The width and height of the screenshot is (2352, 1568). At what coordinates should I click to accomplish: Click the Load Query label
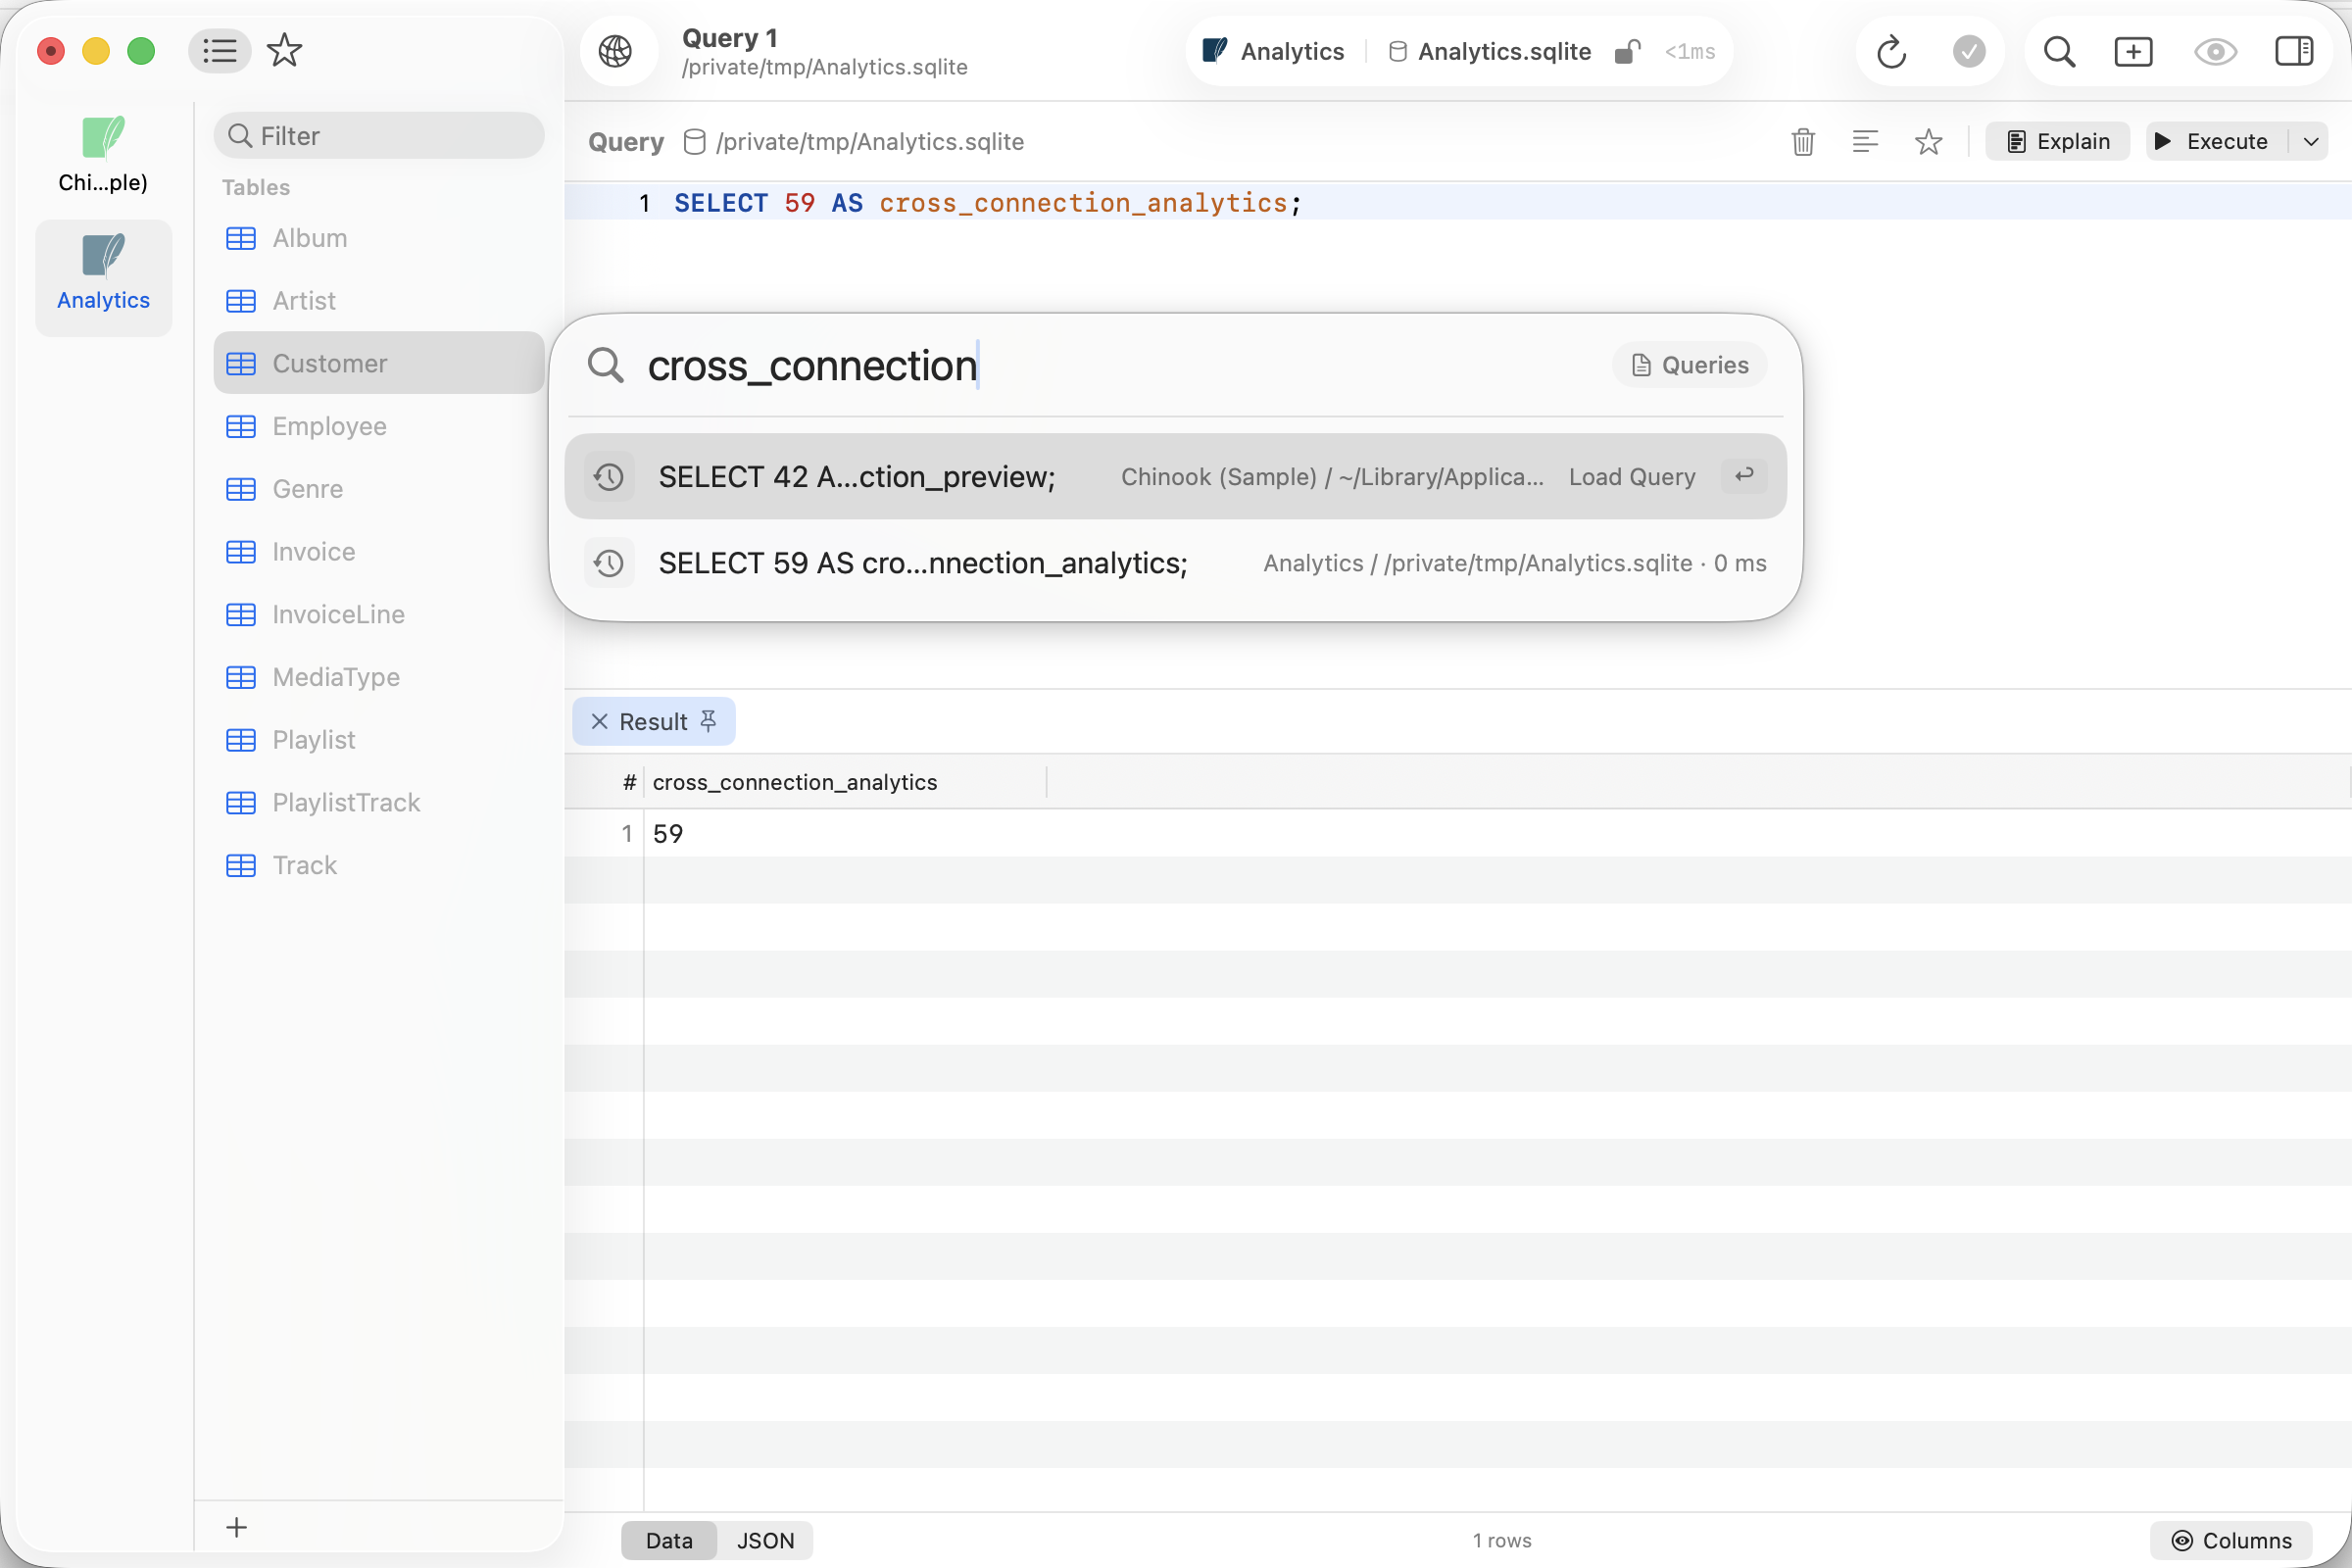click(x=1632, y=477)
